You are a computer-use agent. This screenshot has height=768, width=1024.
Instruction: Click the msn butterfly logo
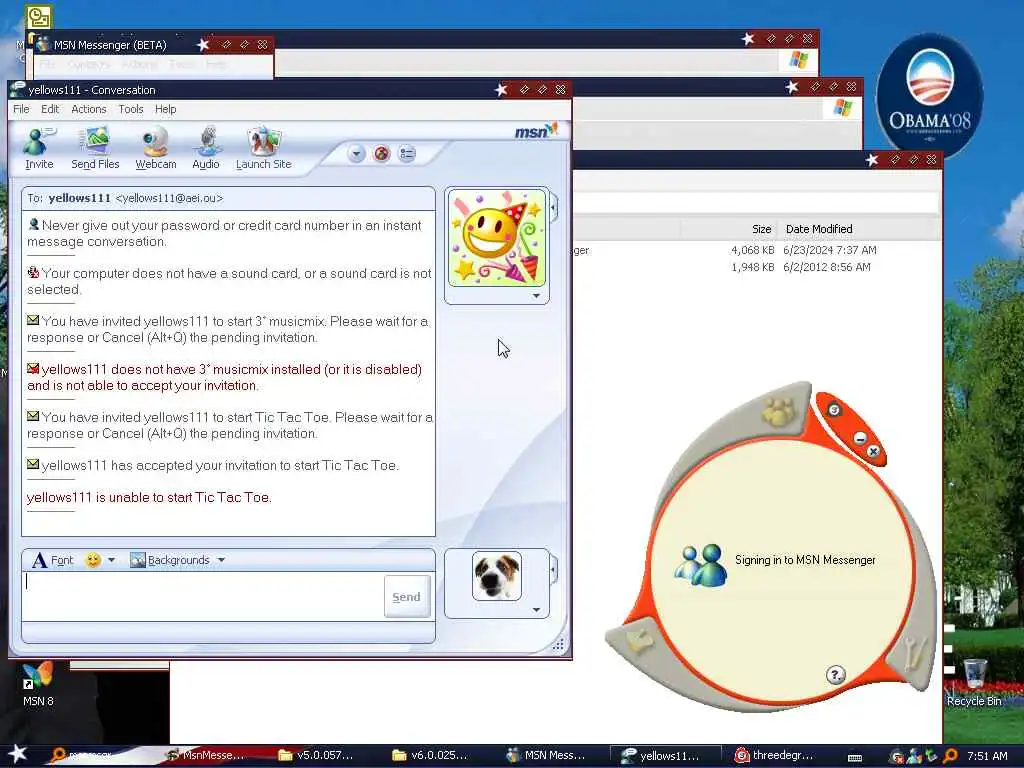tap(536, 131)
